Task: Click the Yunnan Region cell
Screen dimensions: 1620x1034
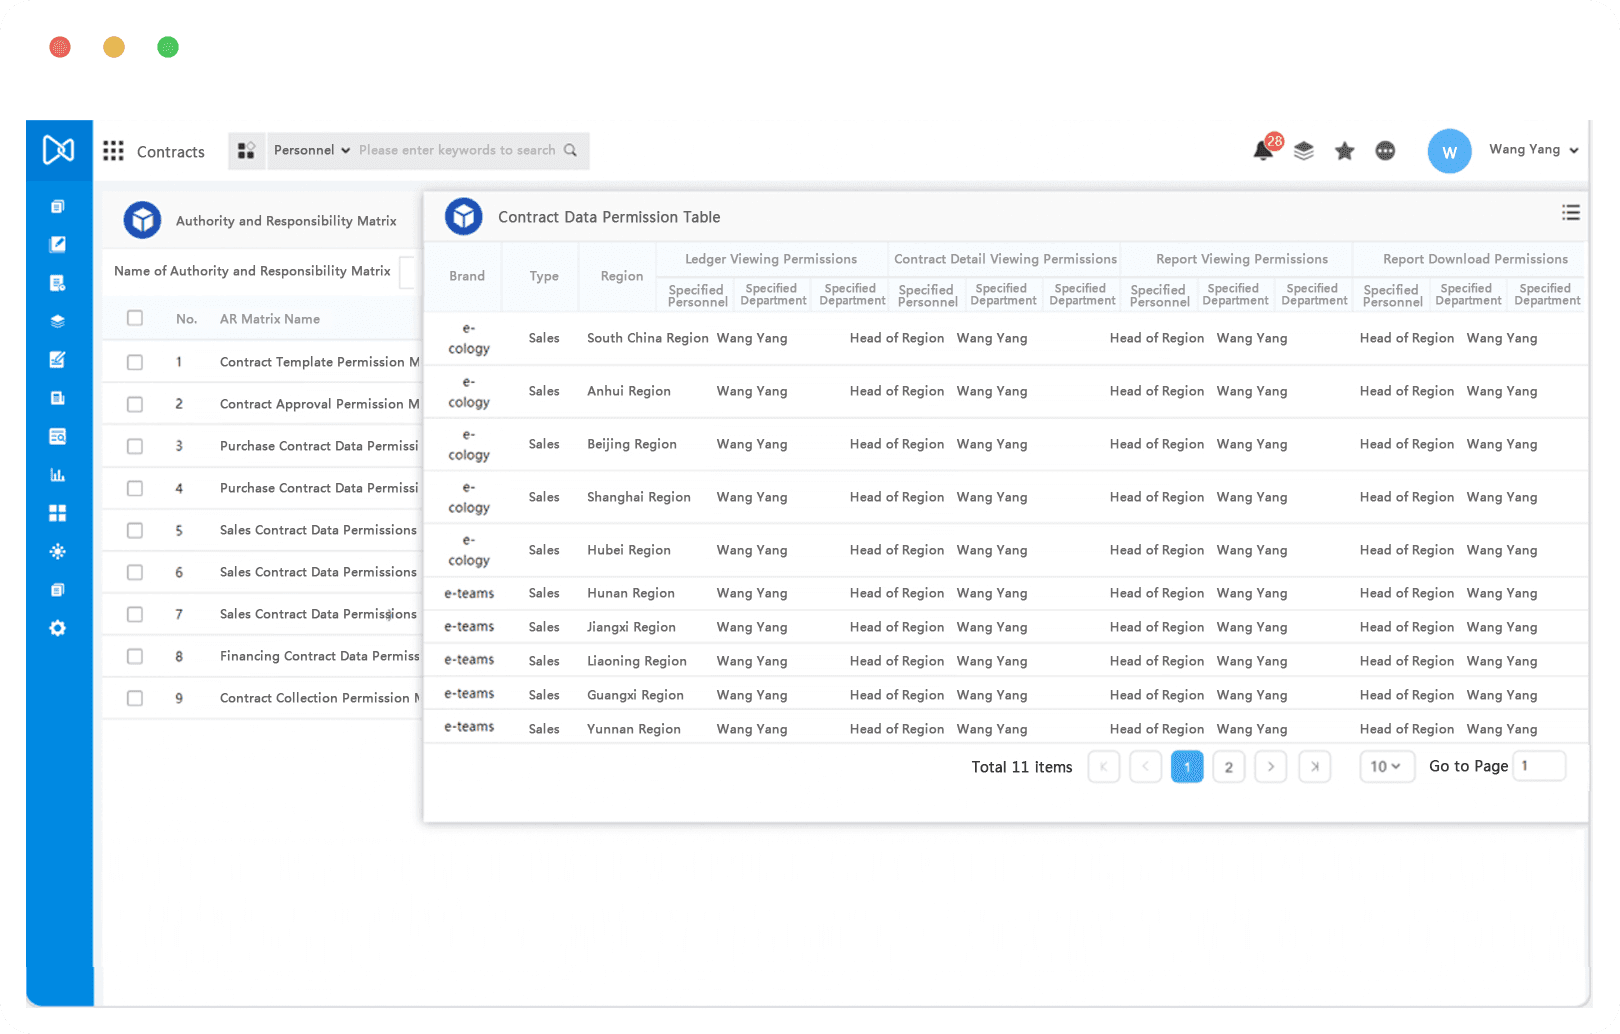Action: (x=634, y=729)
